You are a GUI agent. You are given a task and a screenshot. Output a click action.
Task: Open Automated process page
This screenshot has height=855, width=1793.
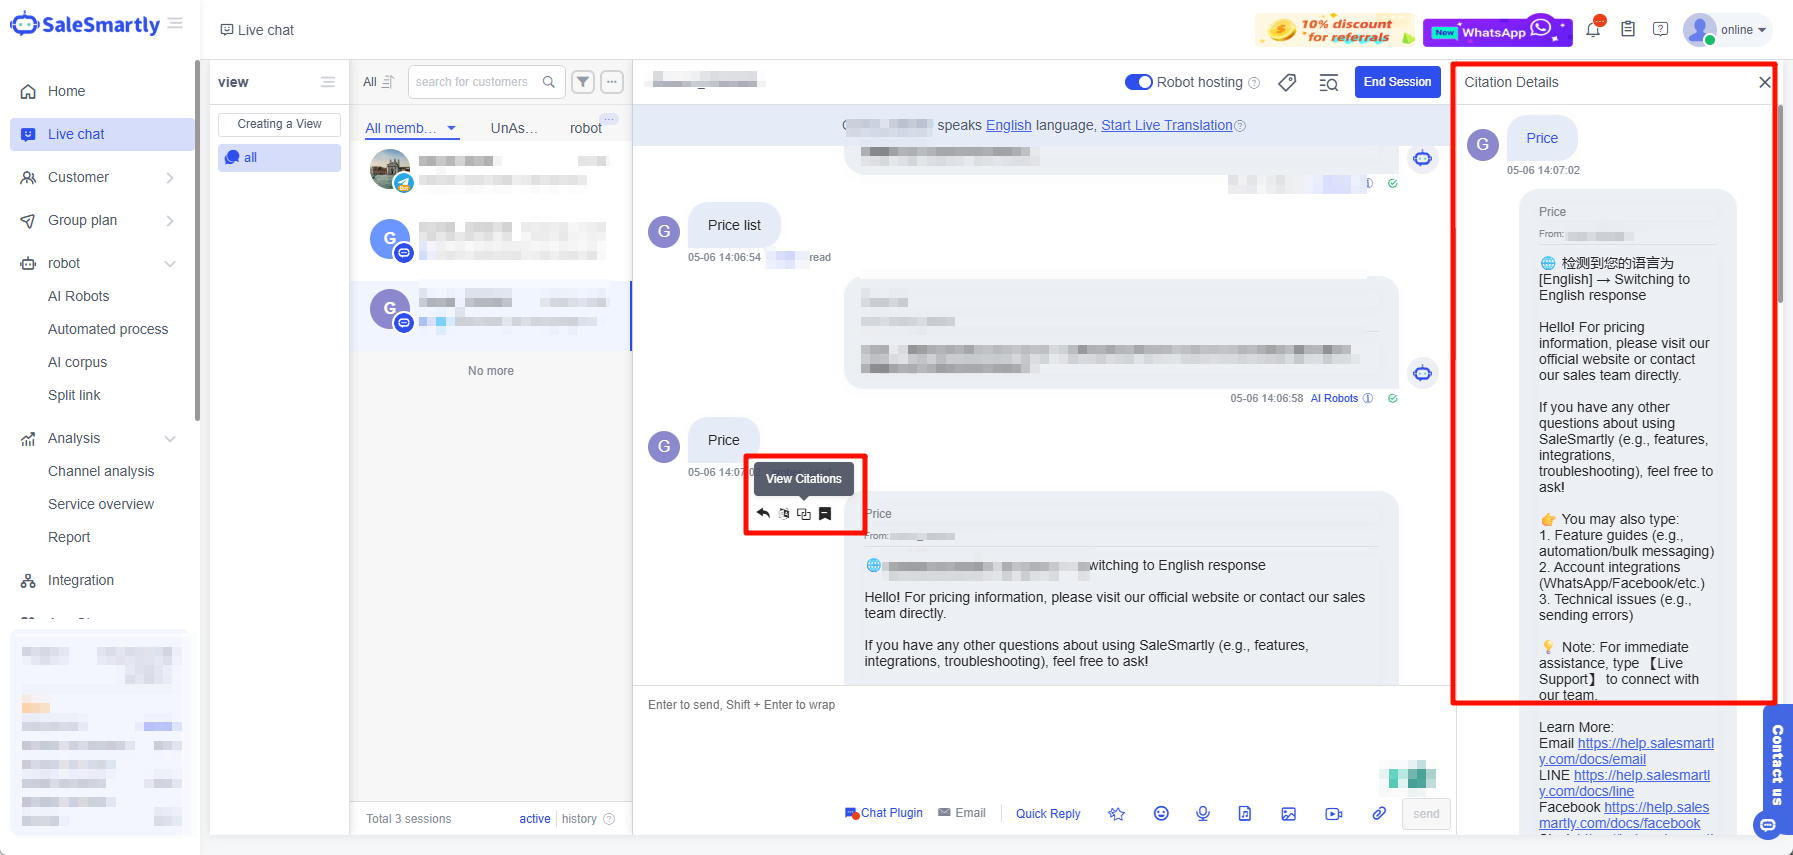click(108, 329)
